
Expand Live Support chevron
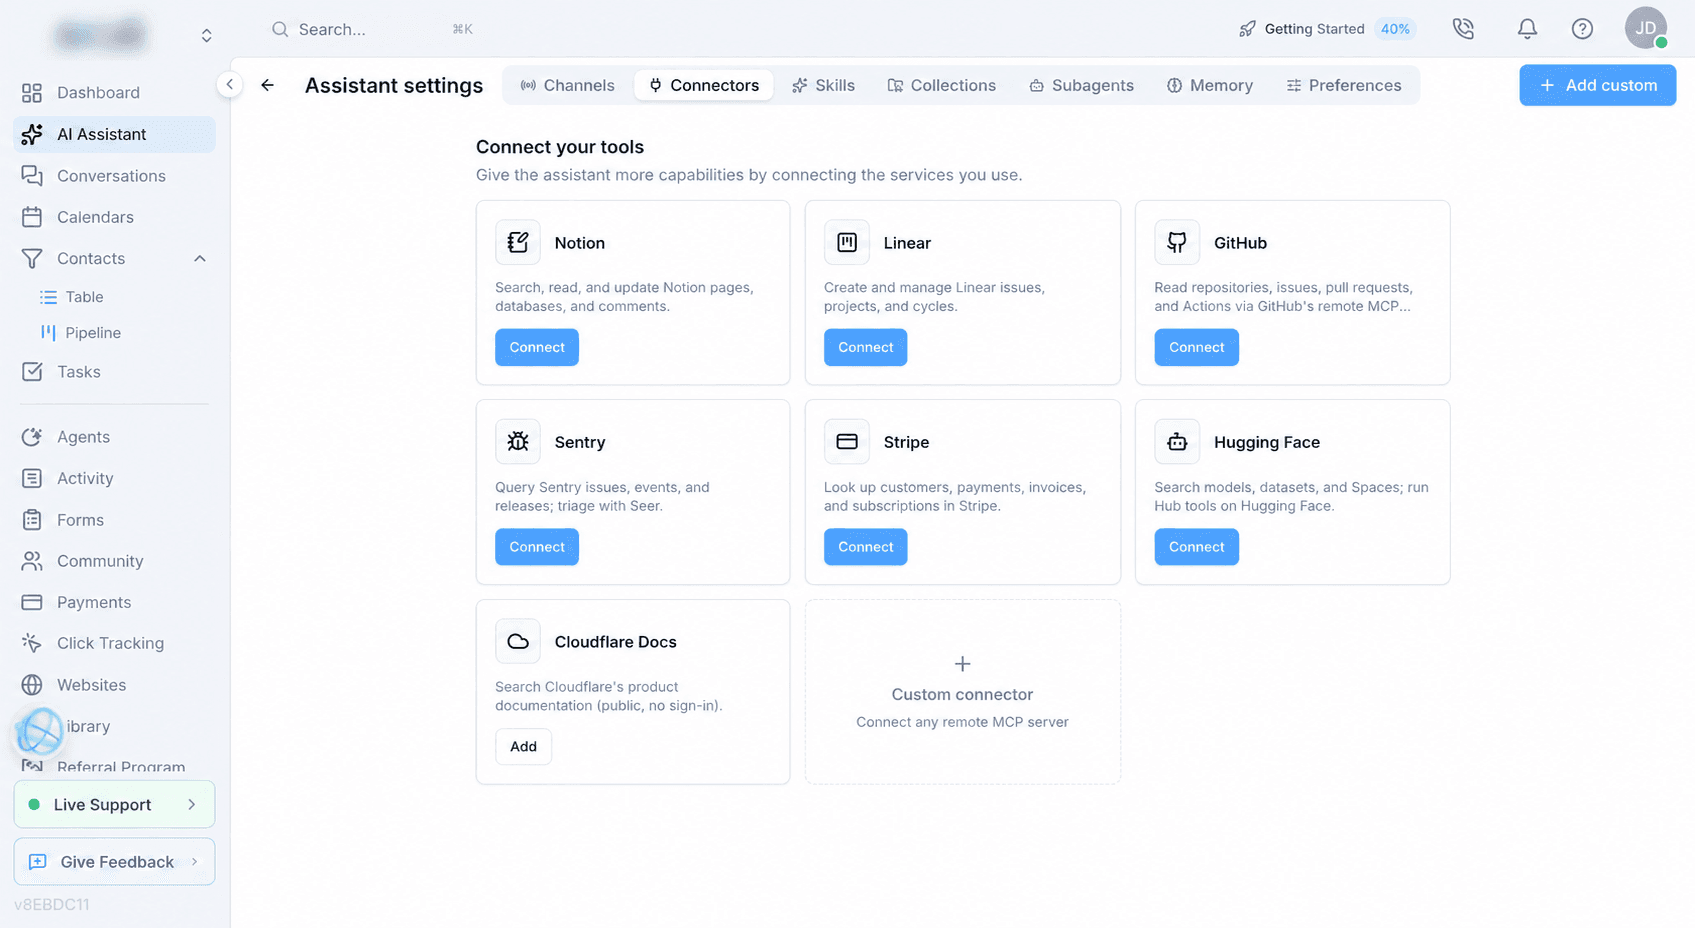pyautogui.click(x=192, y=804)
